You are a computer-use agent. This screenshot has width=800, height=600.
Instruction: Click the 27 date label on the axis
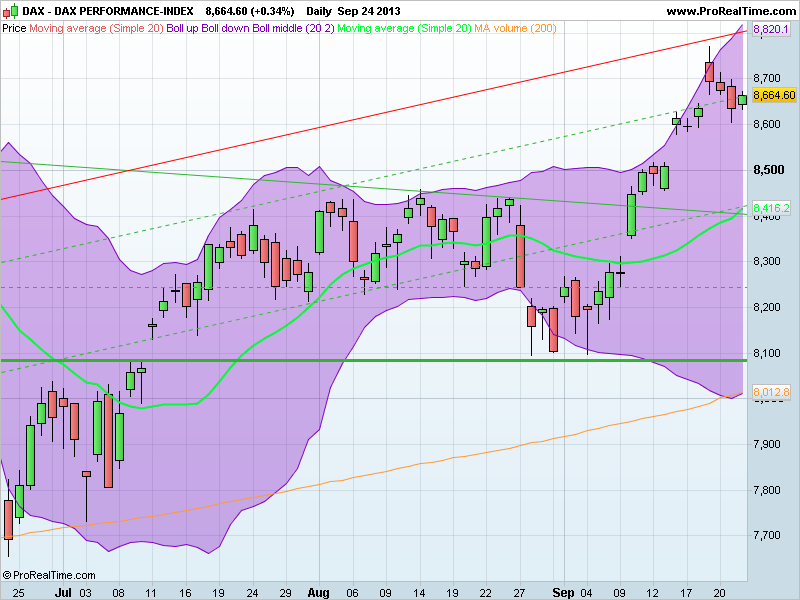(x=519, y=593)
